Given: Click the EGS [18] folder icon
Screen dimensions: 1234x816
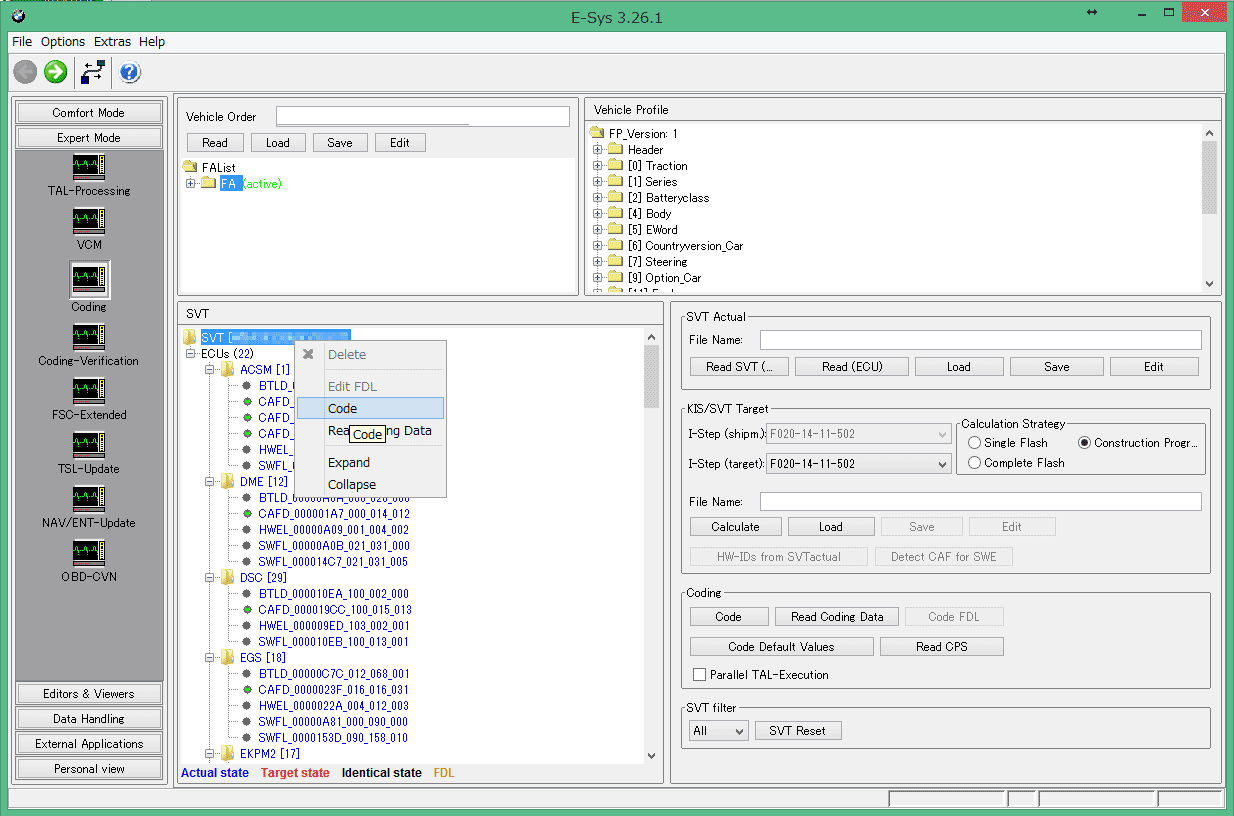Looking at the screenshot, I should (228, 658).
